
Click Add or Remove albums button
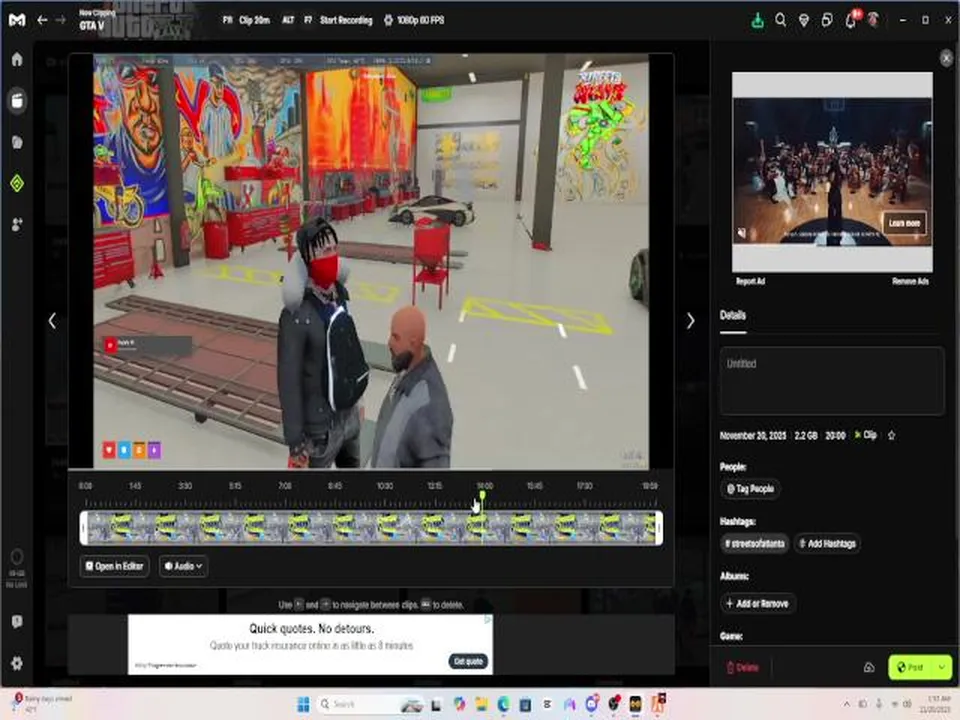758,603
